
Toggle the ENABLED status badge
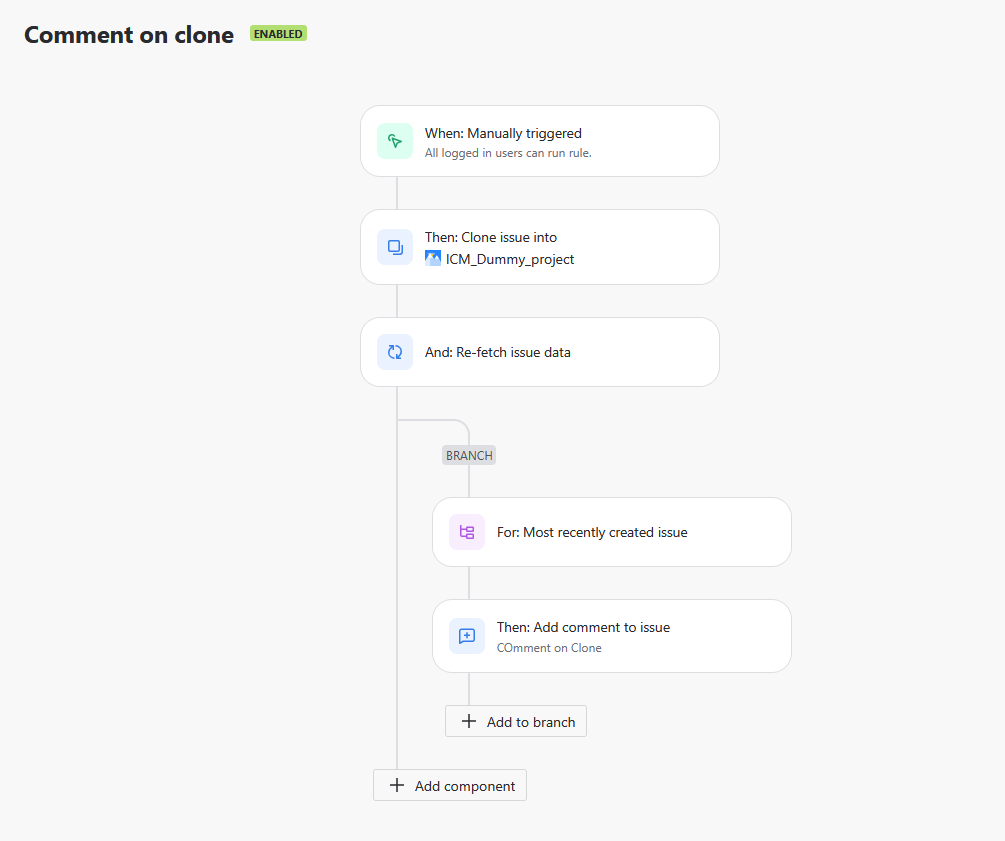point(277,33)
